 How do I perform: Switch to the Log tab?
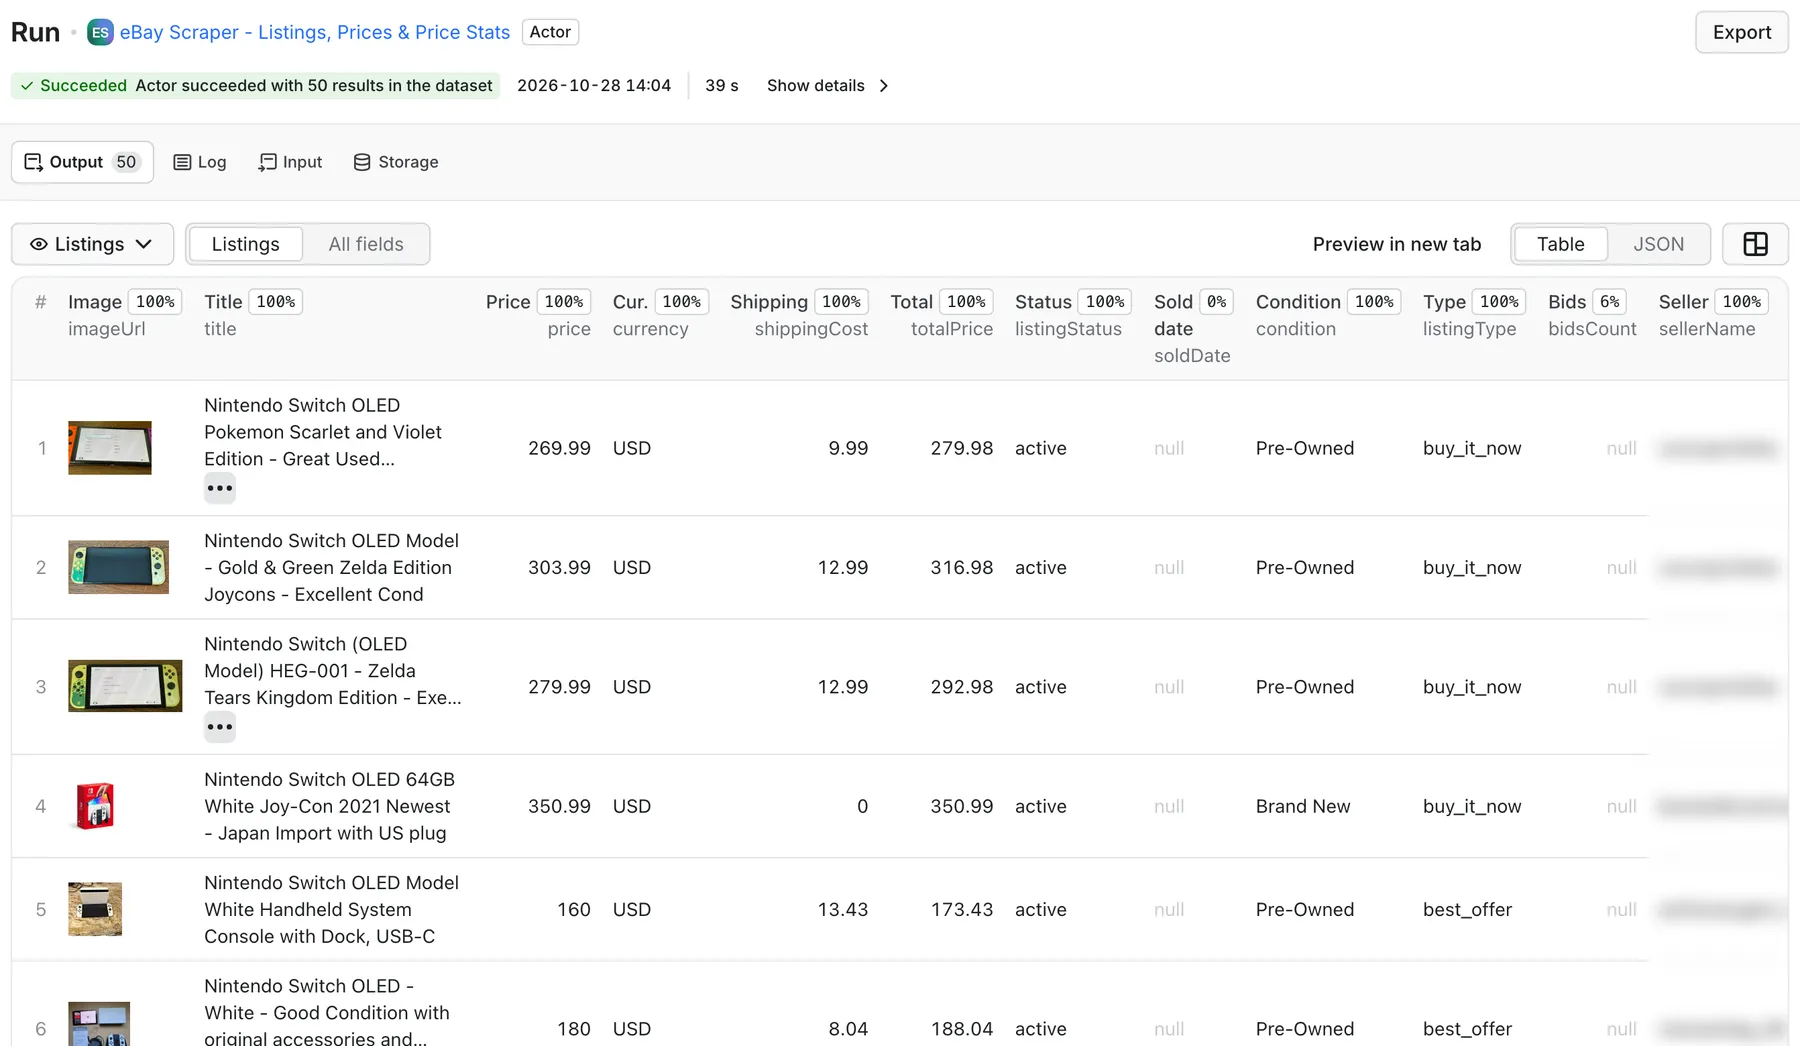(x=200, y=162)
